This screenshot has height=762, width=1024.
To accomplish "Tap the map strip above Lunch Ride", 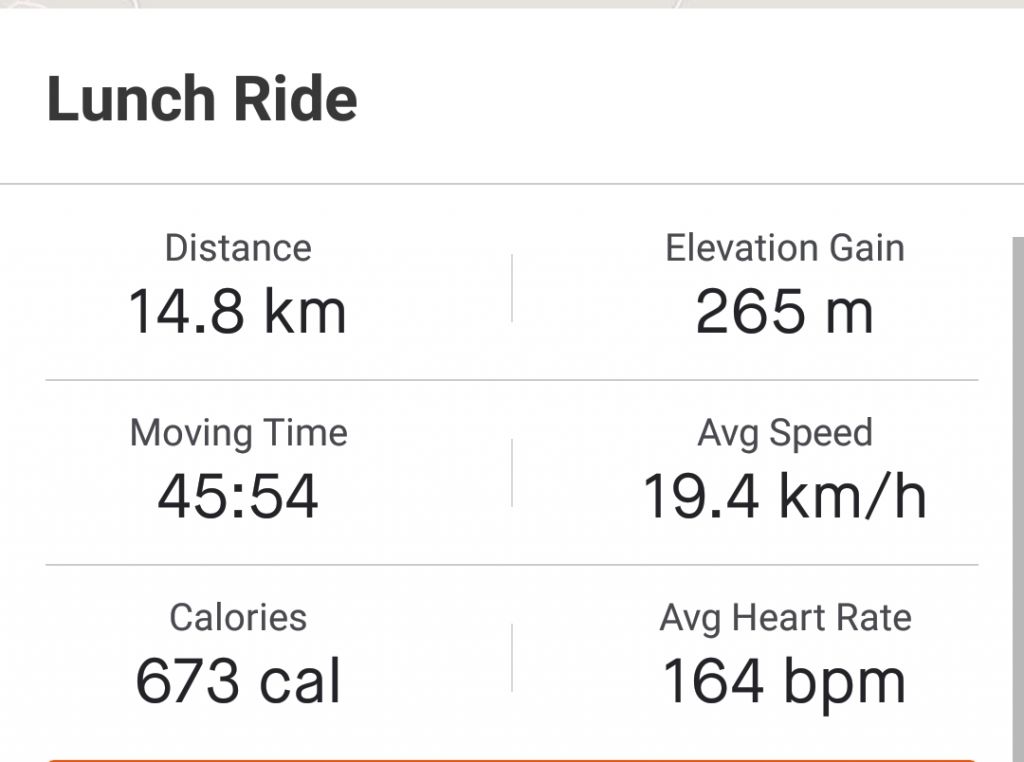I will coord(512,4).
